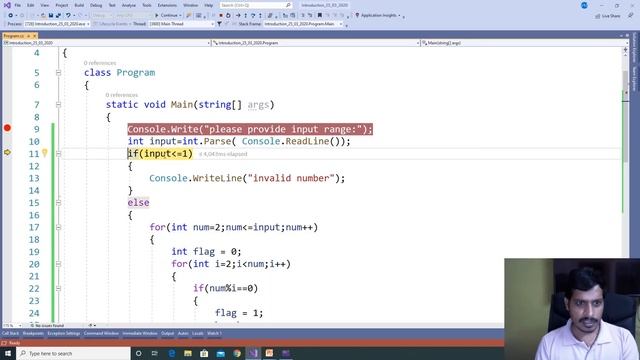Image resolution: width=640 pixels, height=360 pixels.
Task: Click Show Next Statement arrow icon
Action: [x=238, y=15]
